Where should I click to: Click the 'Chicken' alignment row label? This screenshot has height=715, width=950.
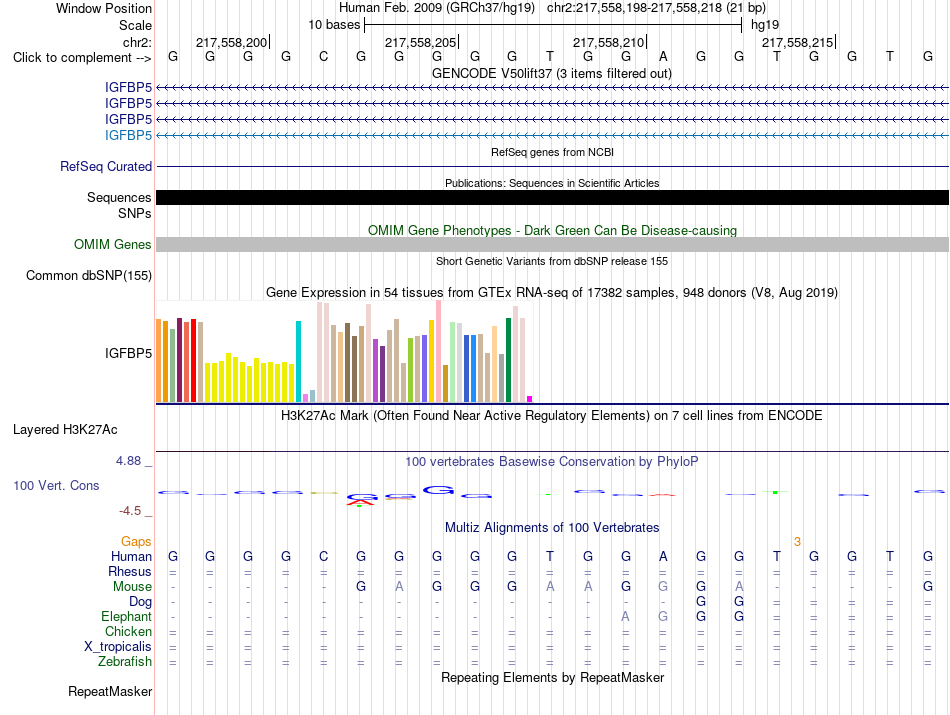128,632
